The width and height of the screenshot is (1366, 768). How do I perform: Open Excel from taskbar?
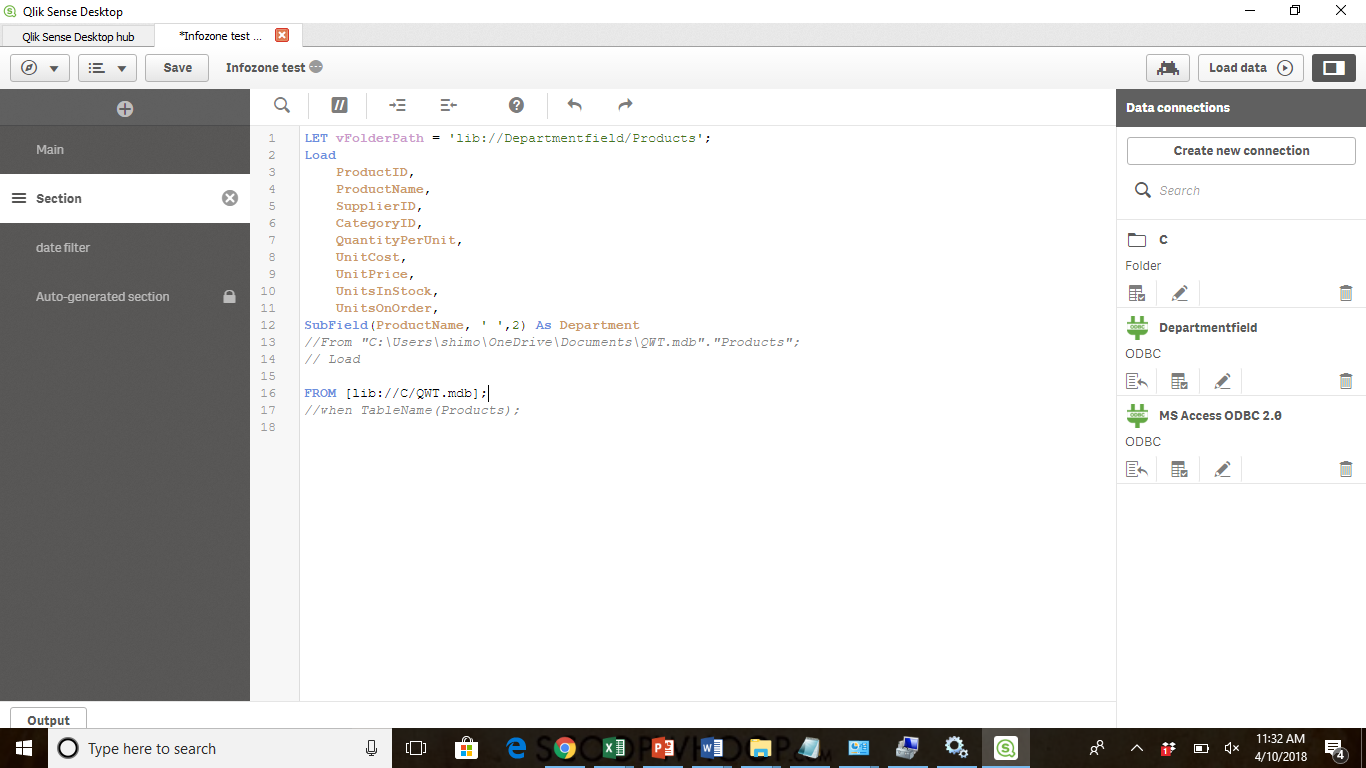(x=614, y=748)
